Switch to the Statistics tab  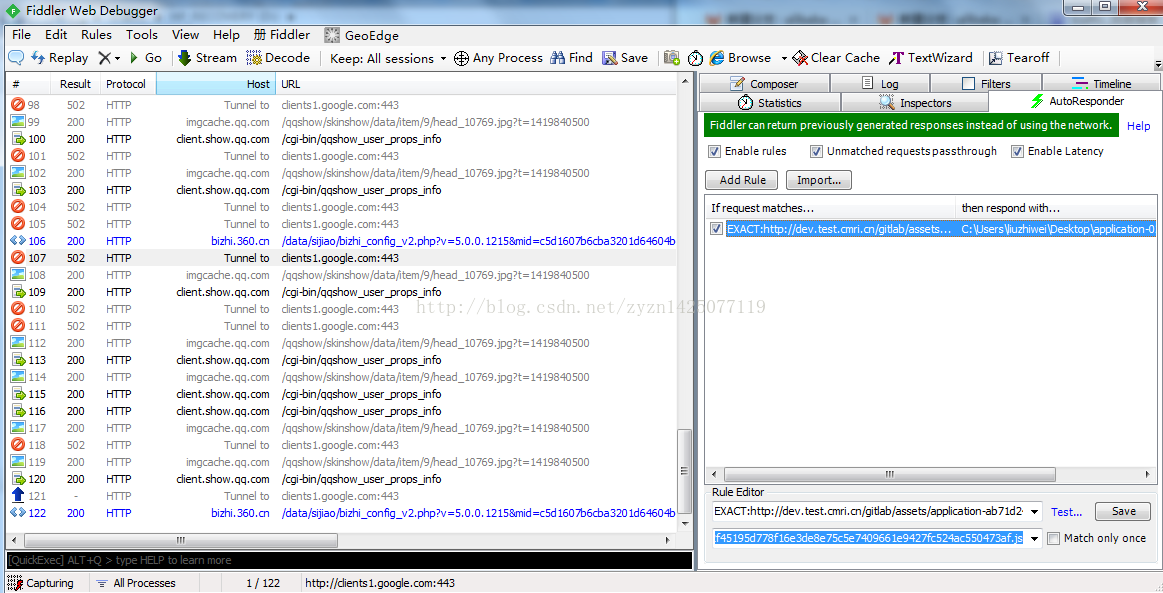pos(770,102)
